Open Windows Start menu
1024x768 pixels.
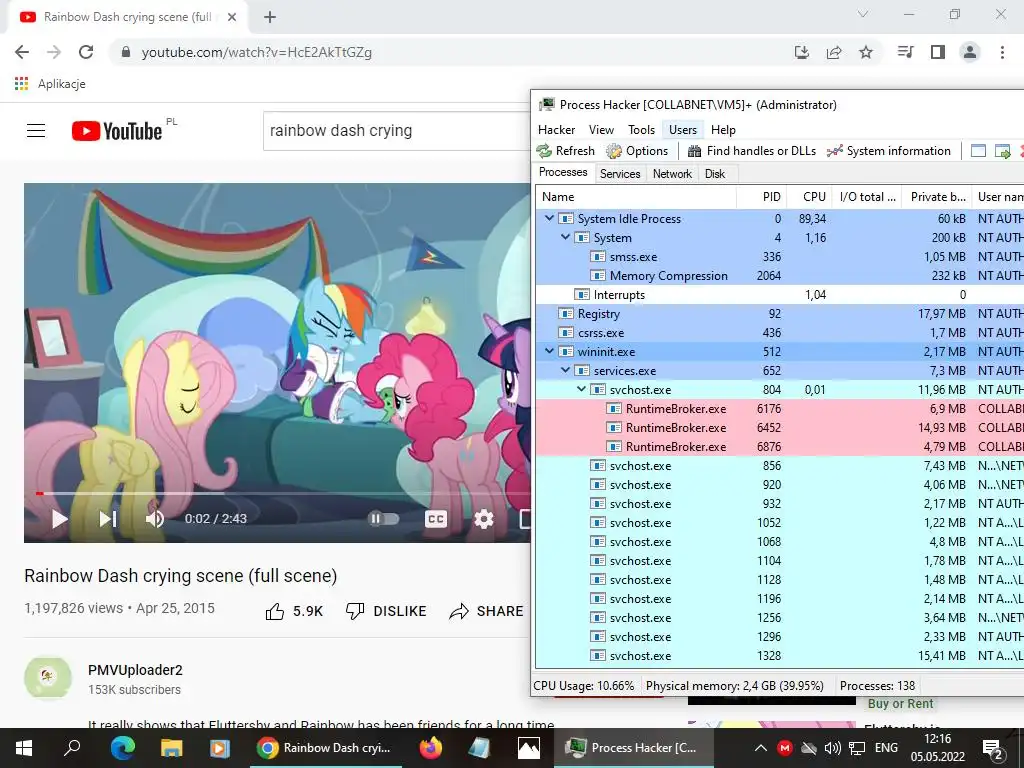point(24,748)
